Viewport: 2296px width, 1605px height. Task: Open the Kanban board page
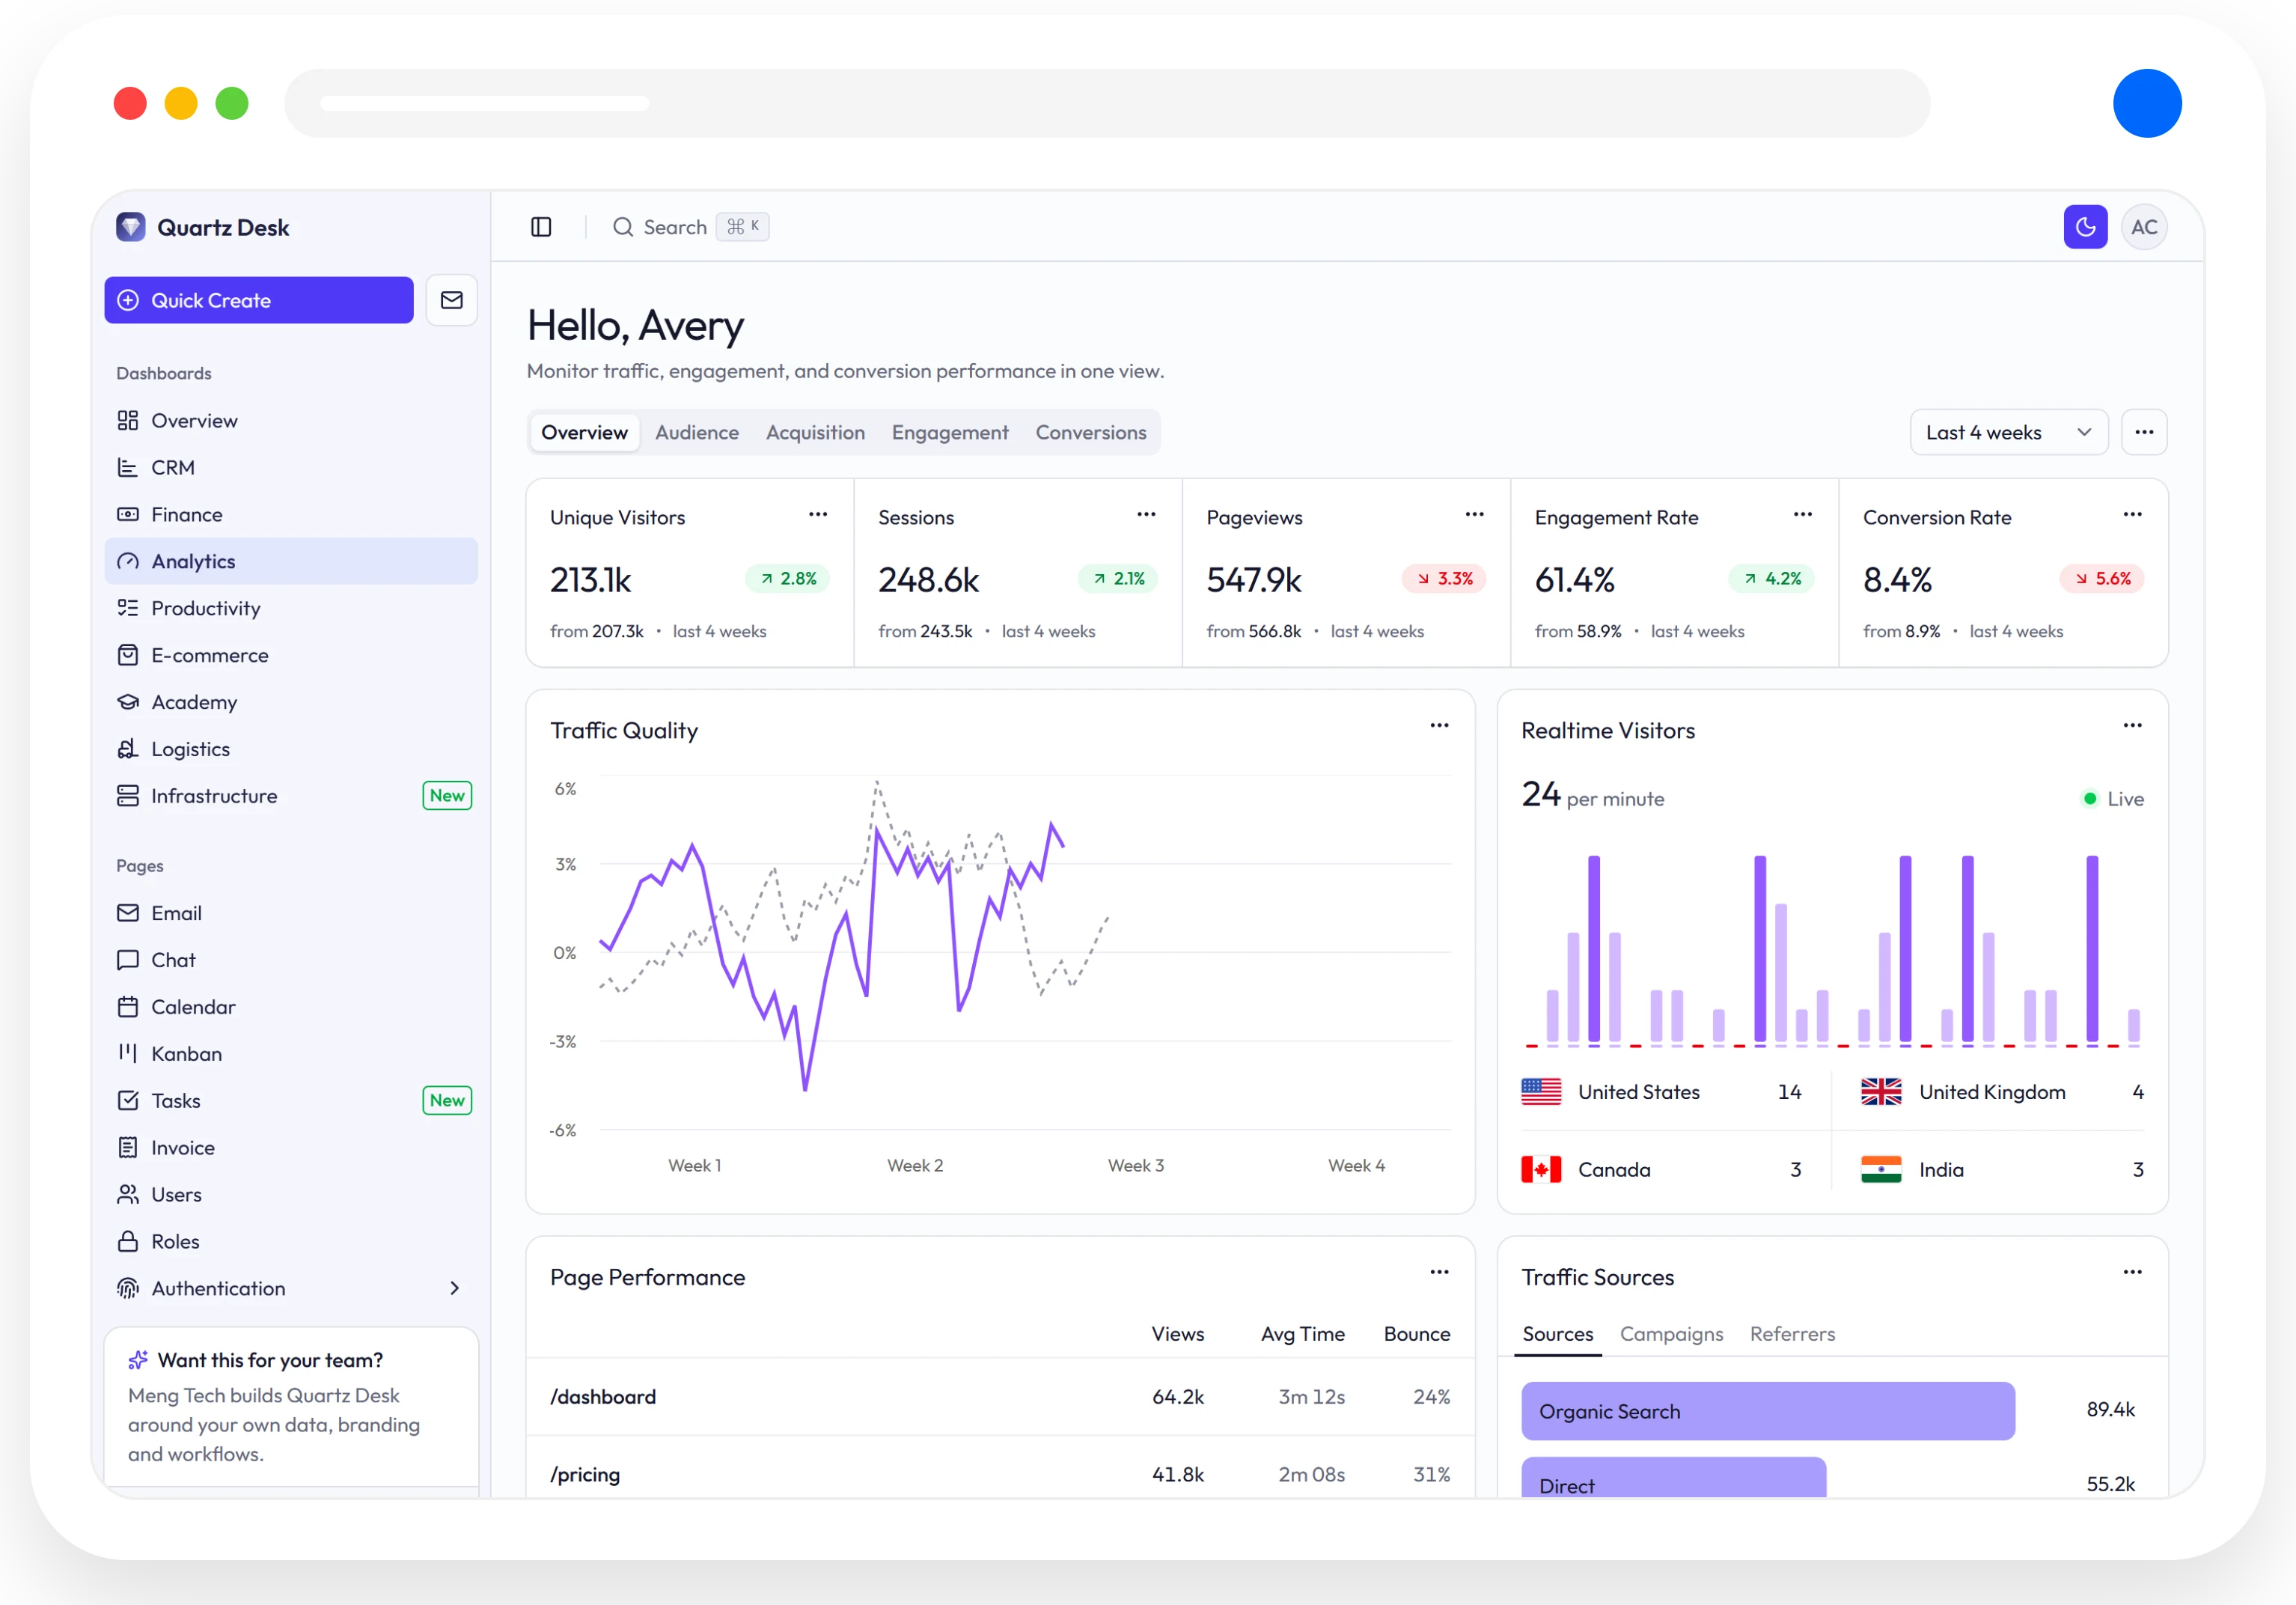[x=291, y=1054]
